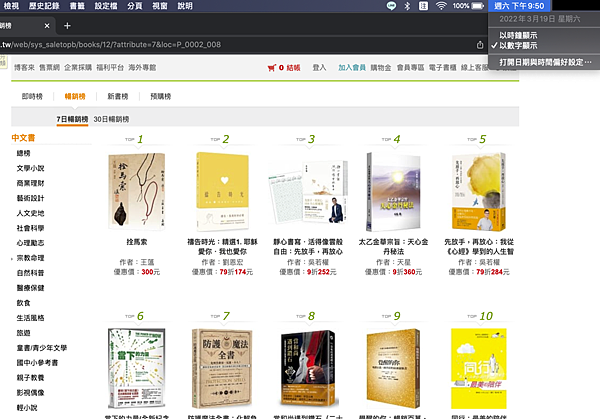600x419 pixels.
Task: Open the TOP 9 golden book cover
Action: click(x=393, y=368)
